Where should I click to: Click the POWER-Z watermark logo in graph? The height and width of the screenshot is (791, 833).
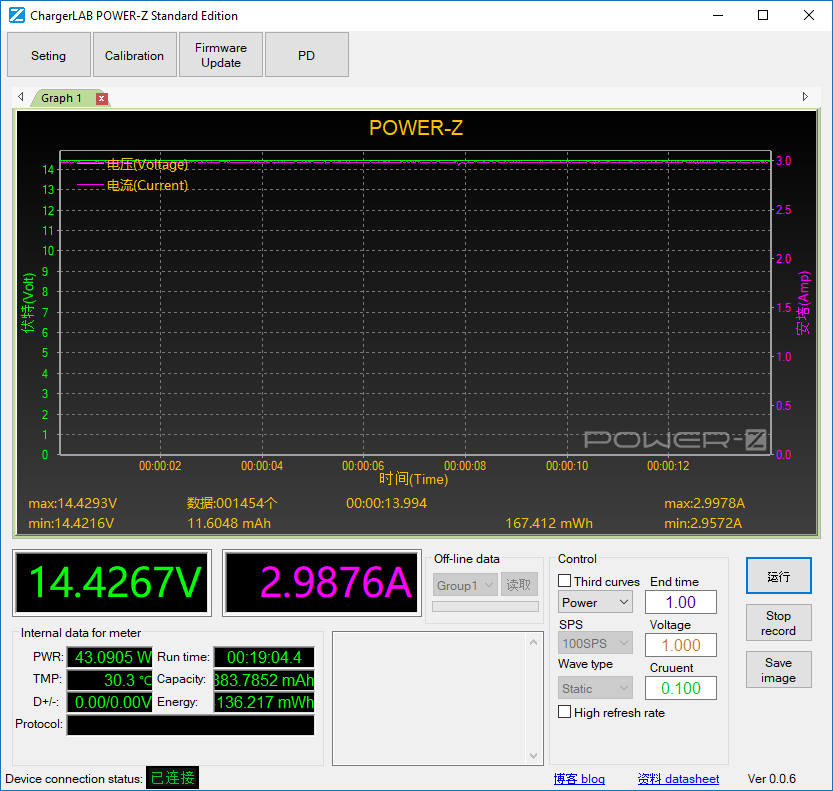point(675,439)
